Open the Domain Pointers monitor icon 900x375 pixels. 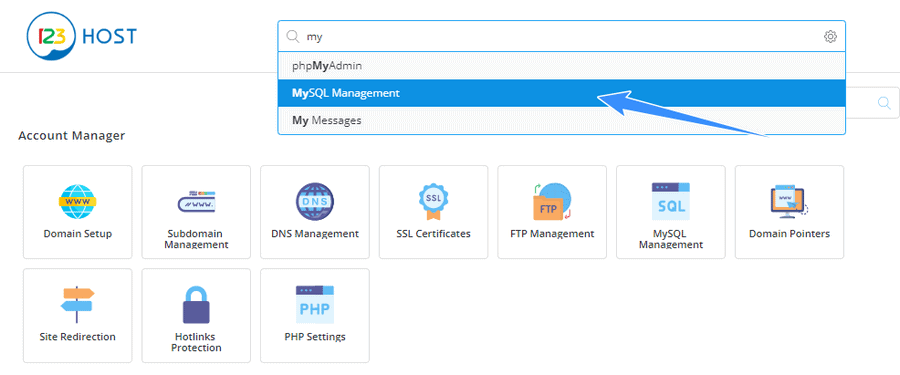click(789, 202)
